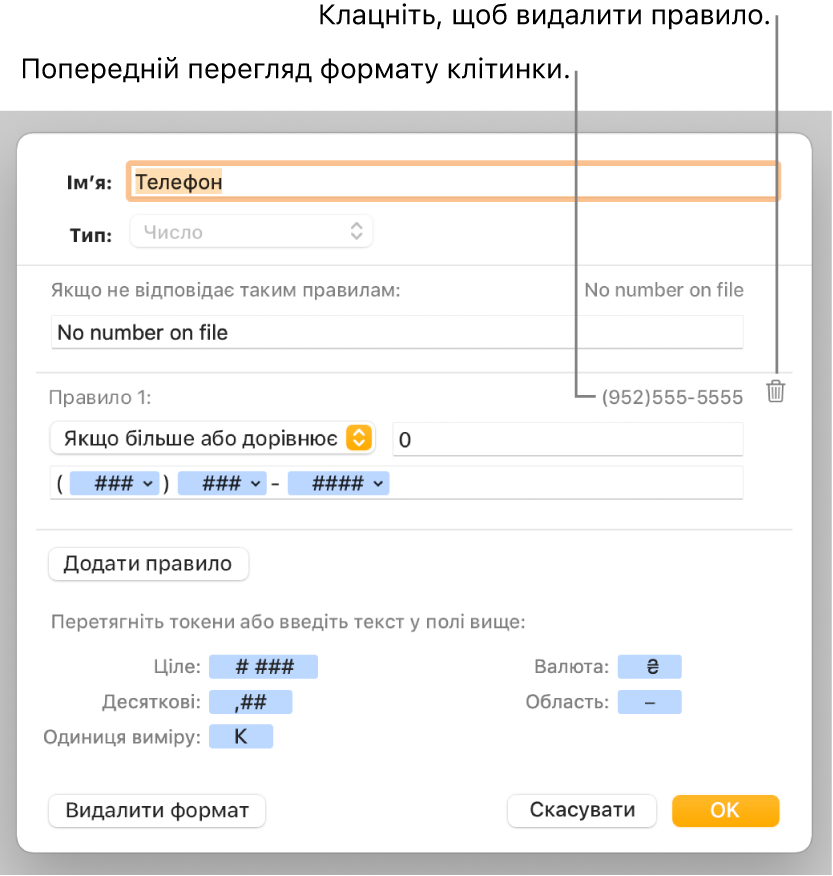
Task: Click the preview text (952)555-5555
Action: [672, 397]
